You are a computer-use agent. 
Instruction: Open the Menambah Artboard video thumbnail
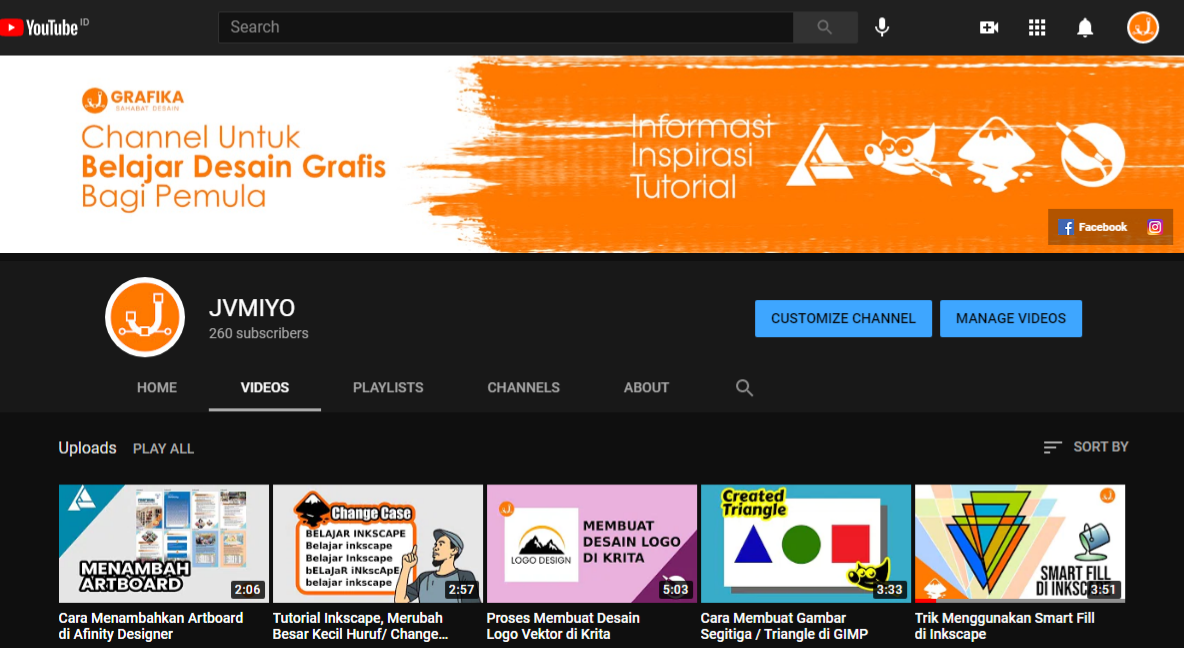(164, 543)
